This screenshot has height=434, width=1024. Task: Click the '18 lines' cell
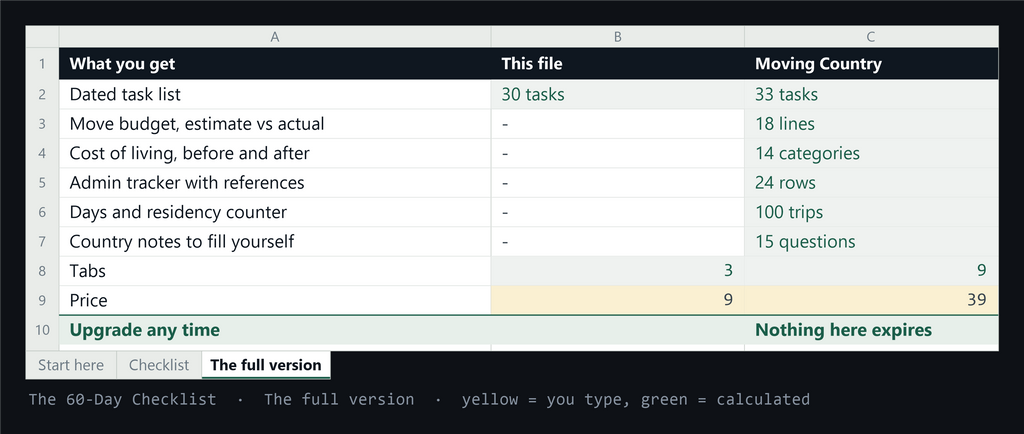(871, 124)
